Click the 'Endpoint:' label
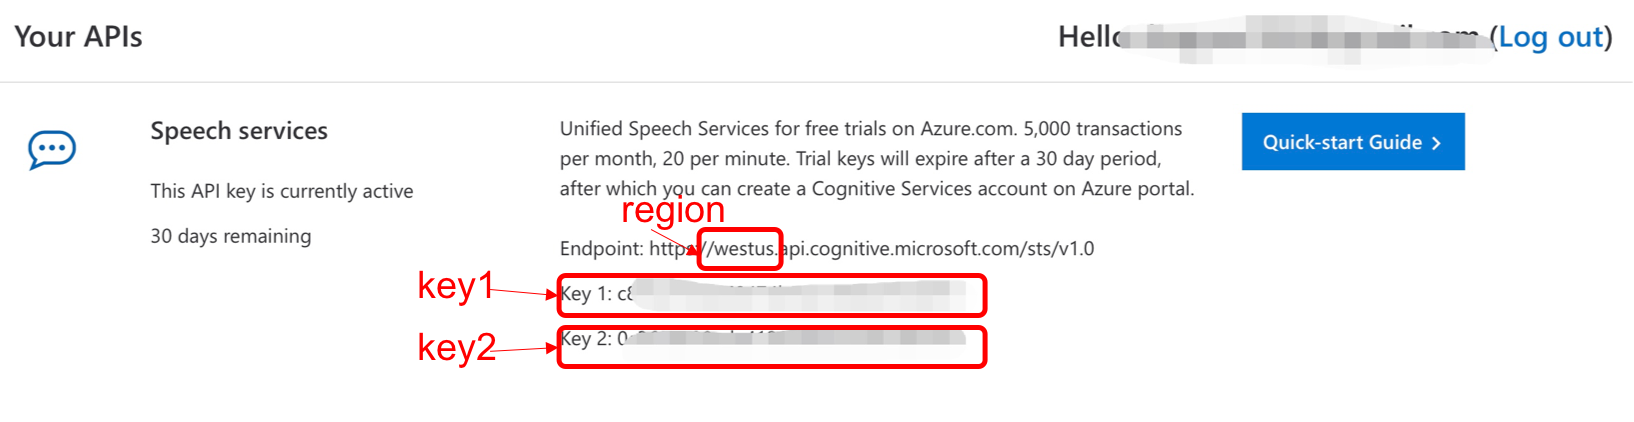The height and width of the screenshot is (422, 1634). pos(601,249)
